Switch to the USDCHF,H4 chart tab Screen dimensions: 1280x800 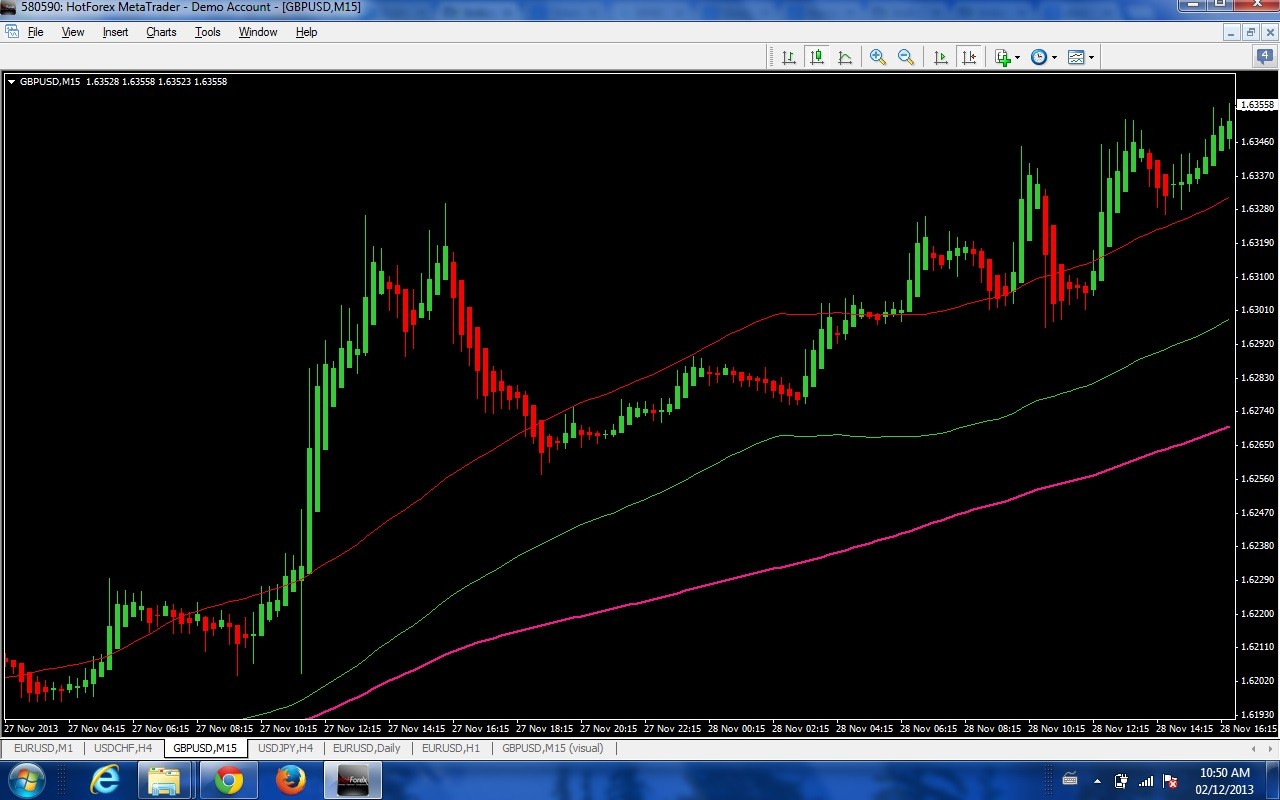click(123, 748)
